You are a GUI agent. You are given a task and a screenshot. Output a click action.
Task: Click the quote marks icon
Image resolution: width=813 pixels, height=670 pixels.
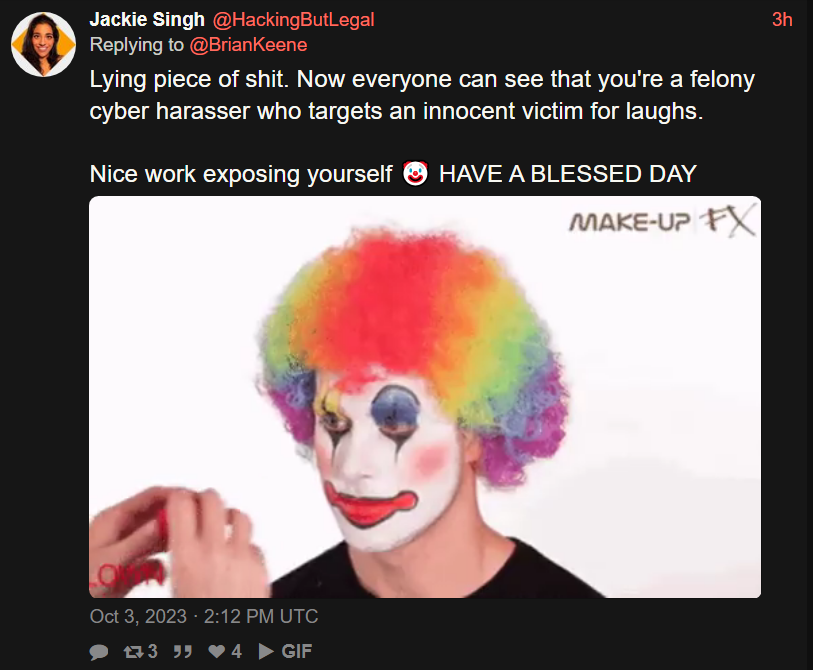183,651
